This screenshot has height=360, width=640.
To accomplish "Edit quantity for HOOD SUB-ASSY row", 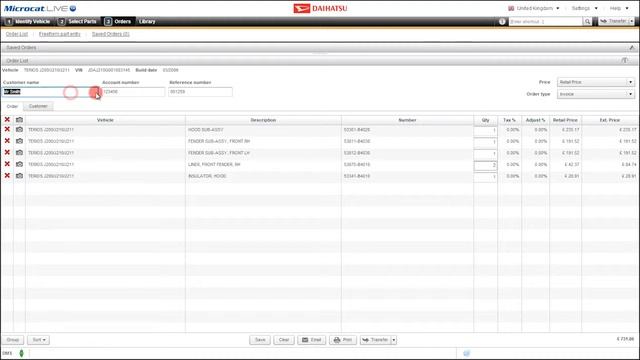I will click(485, 130).
